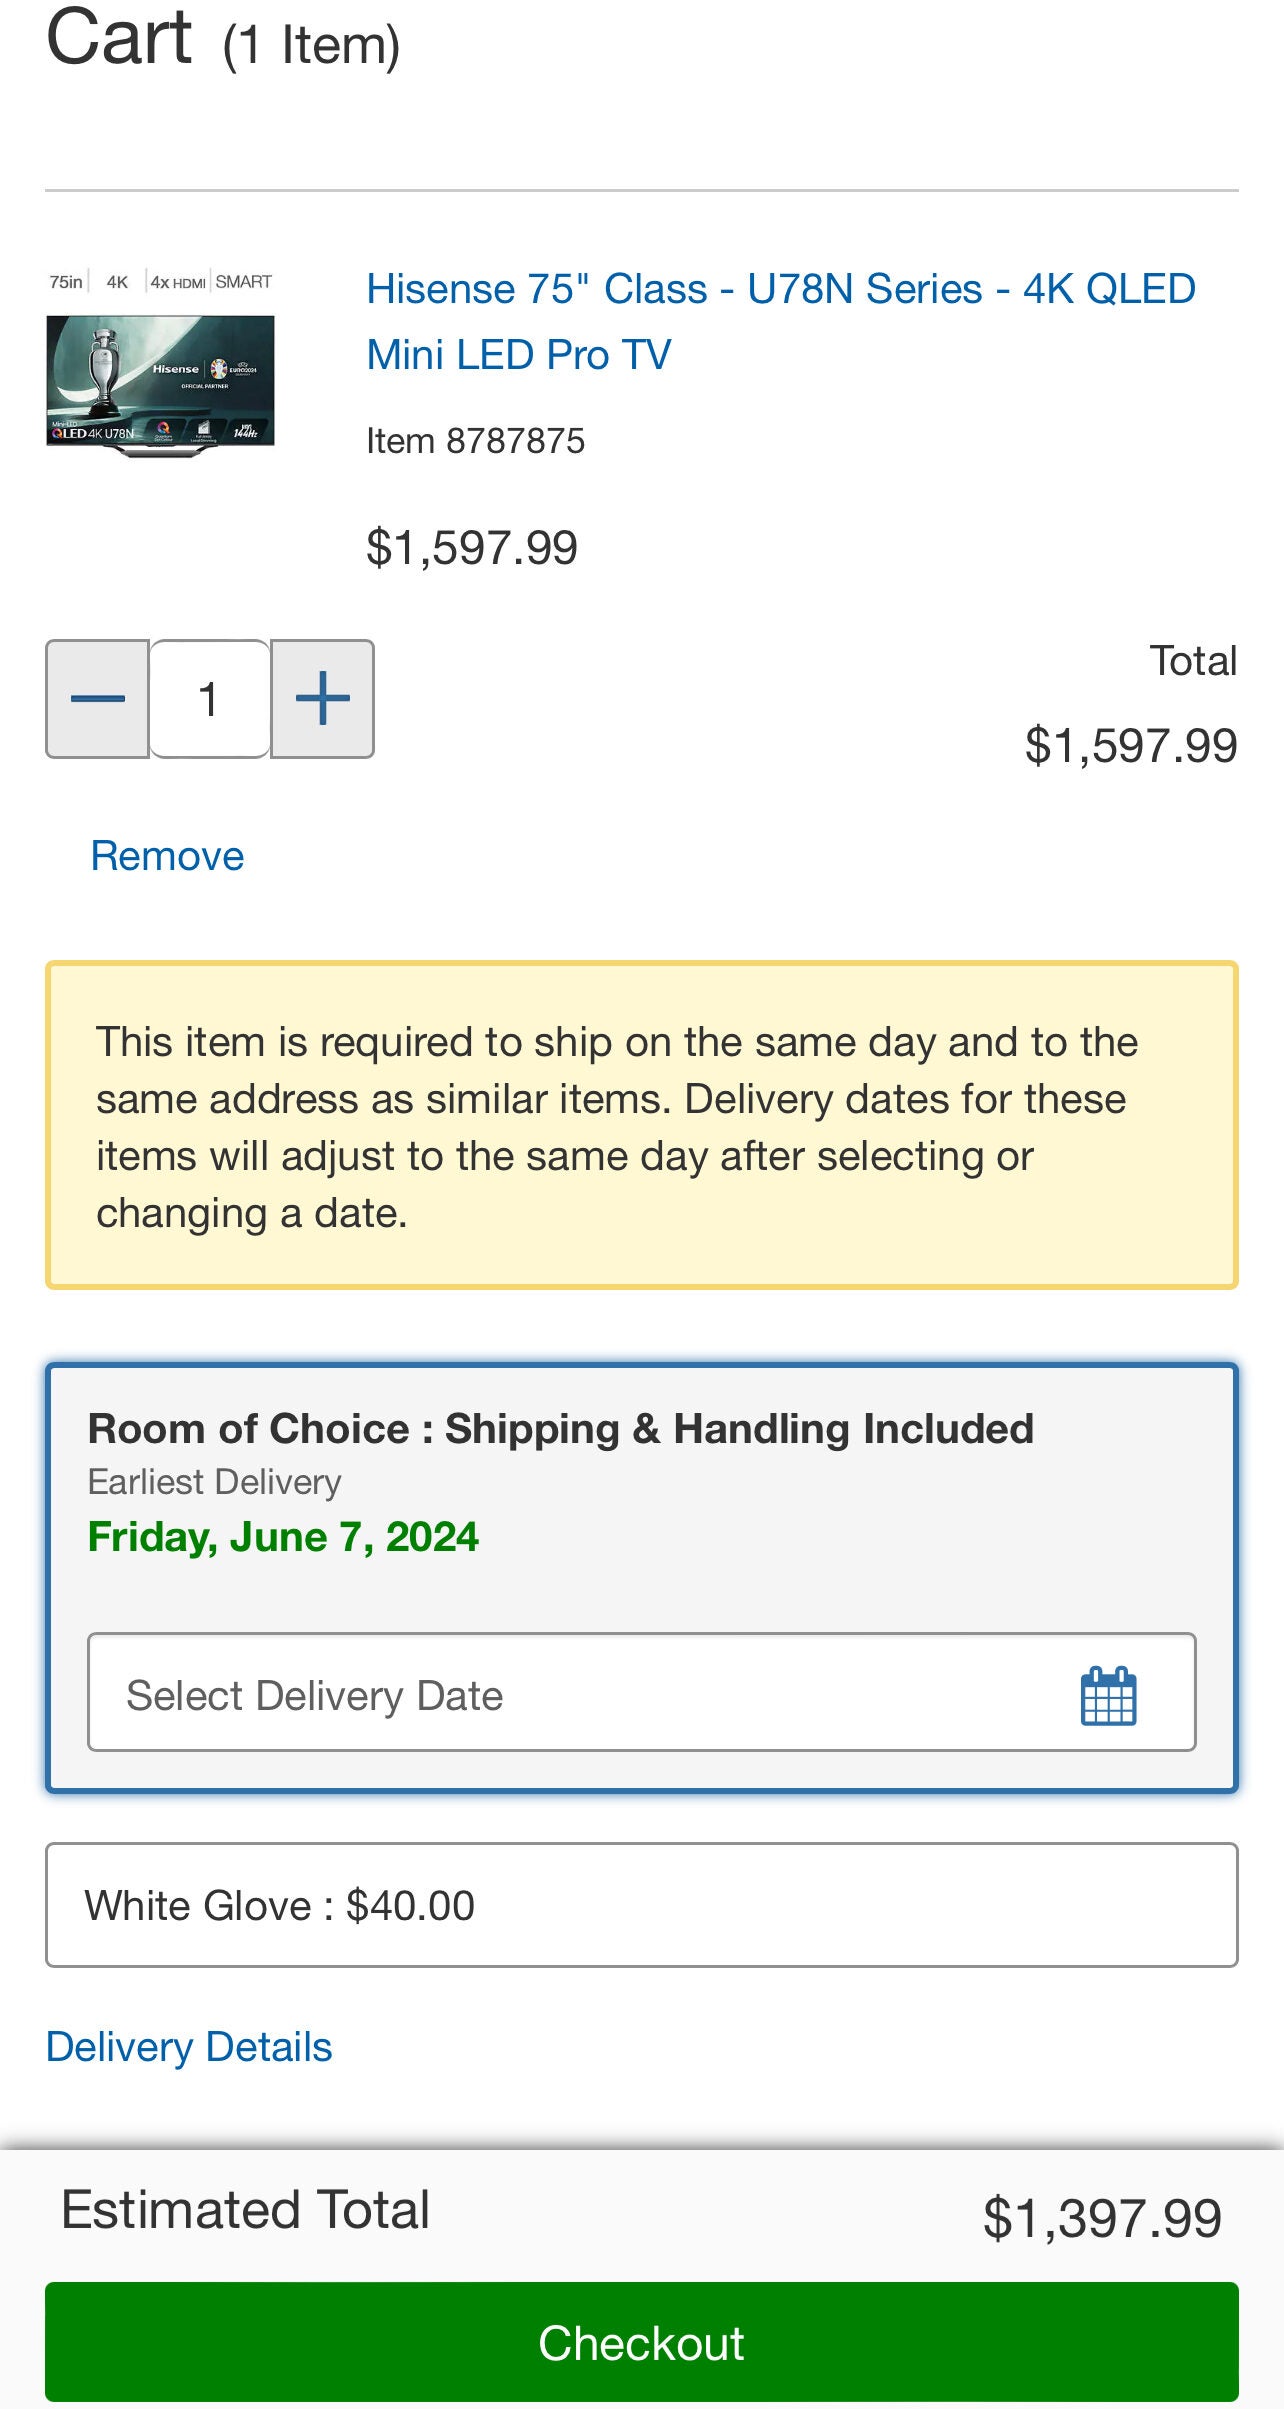This screenshot has height=2409, width=1284.
Task: Click the plus icon to increase quantity
Action: (321, 700)
